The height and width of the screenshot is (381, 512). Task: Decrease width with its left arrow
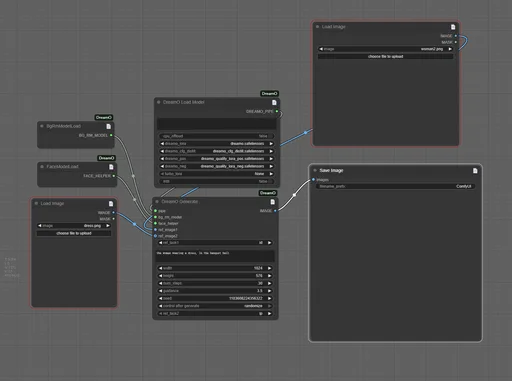(160, 268)
